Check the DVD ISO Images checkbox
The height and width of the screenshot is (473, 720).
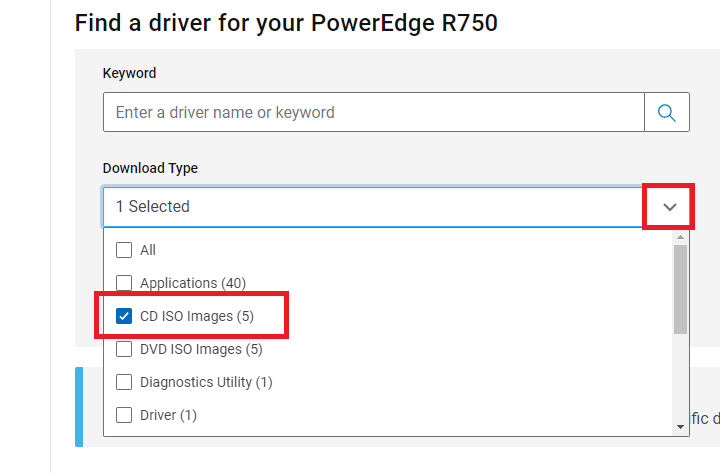[x=124, y=349]
